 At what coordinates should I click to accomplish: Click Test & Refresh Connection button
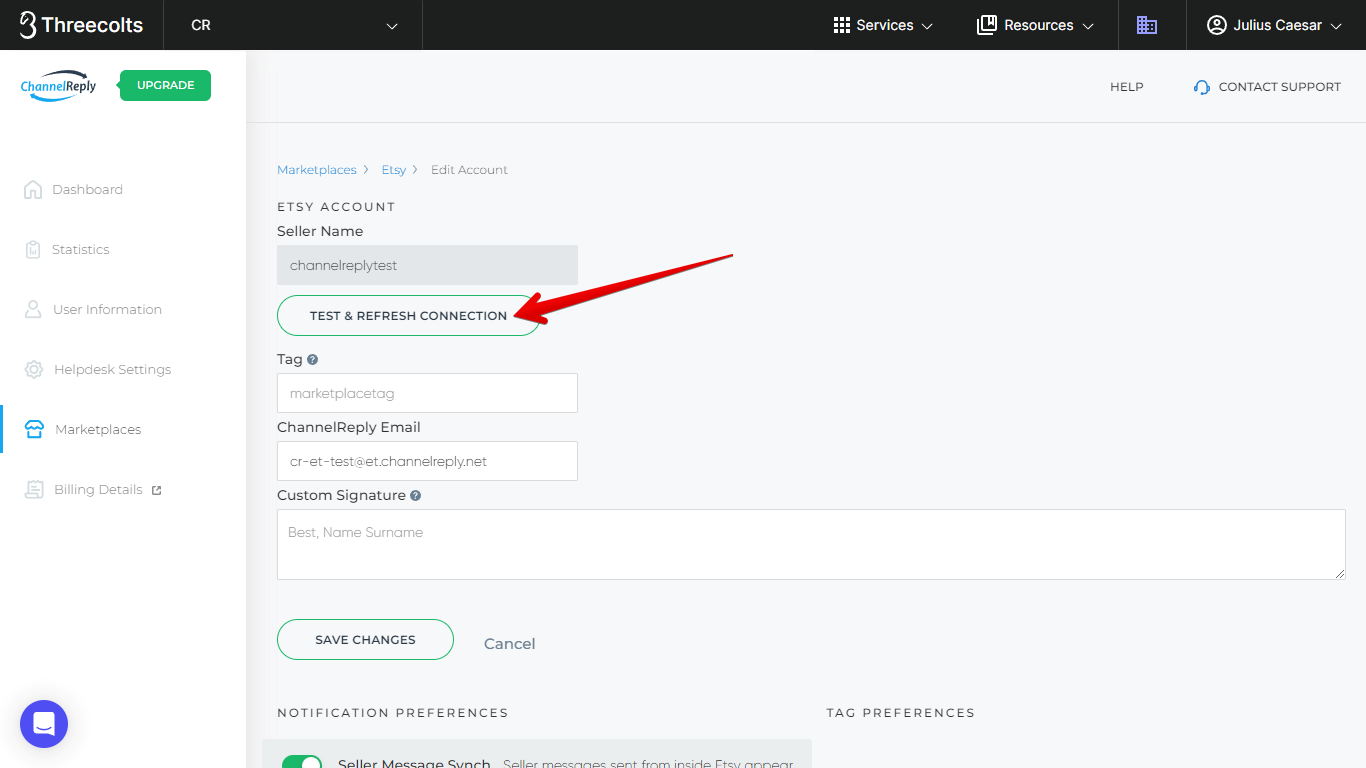point(408,315)
